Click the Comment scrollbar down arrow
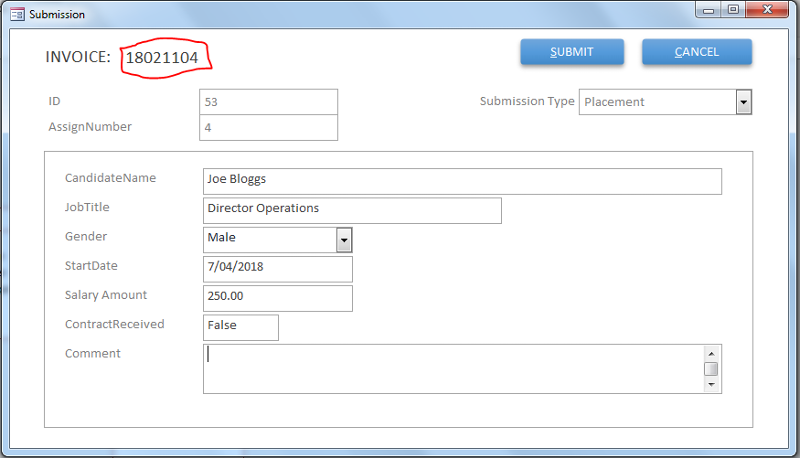The image size is (800, 458). click(x=711, y=385)
